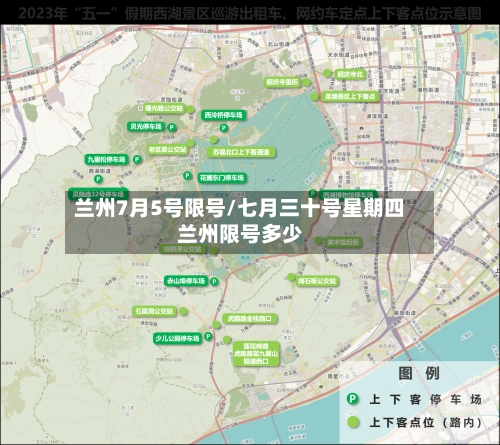
Task: Click the 花圃东门停车场 label
Action: [222, 178]
